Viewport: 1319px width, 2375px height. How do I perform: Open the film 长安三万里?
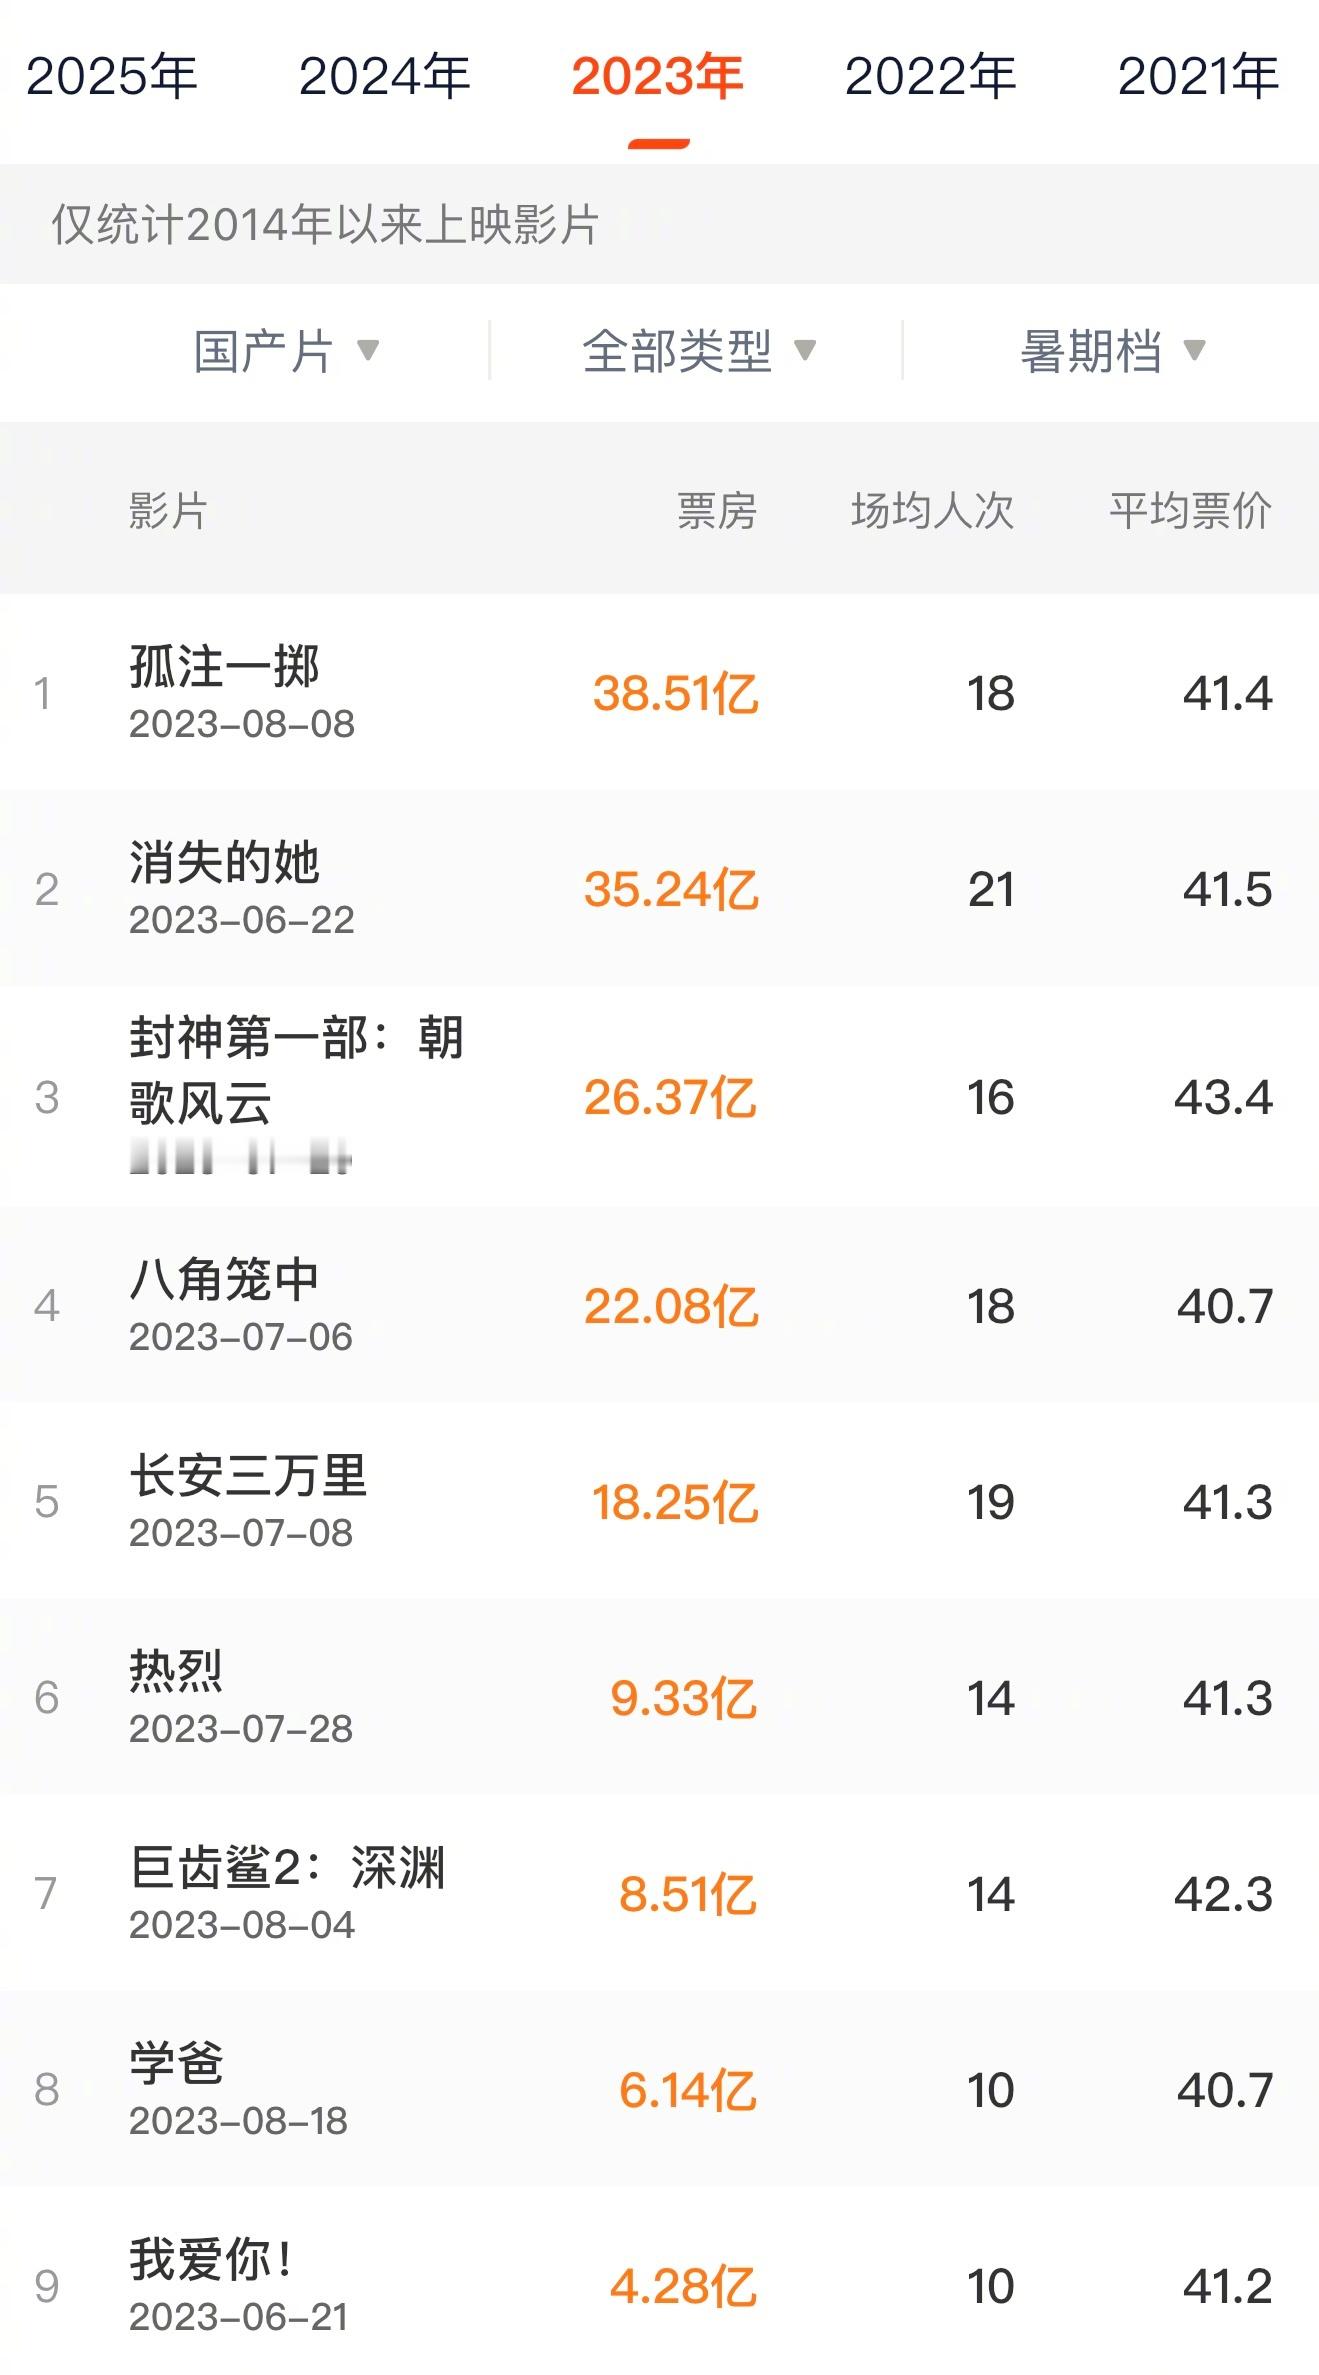tap(659, 1501)
